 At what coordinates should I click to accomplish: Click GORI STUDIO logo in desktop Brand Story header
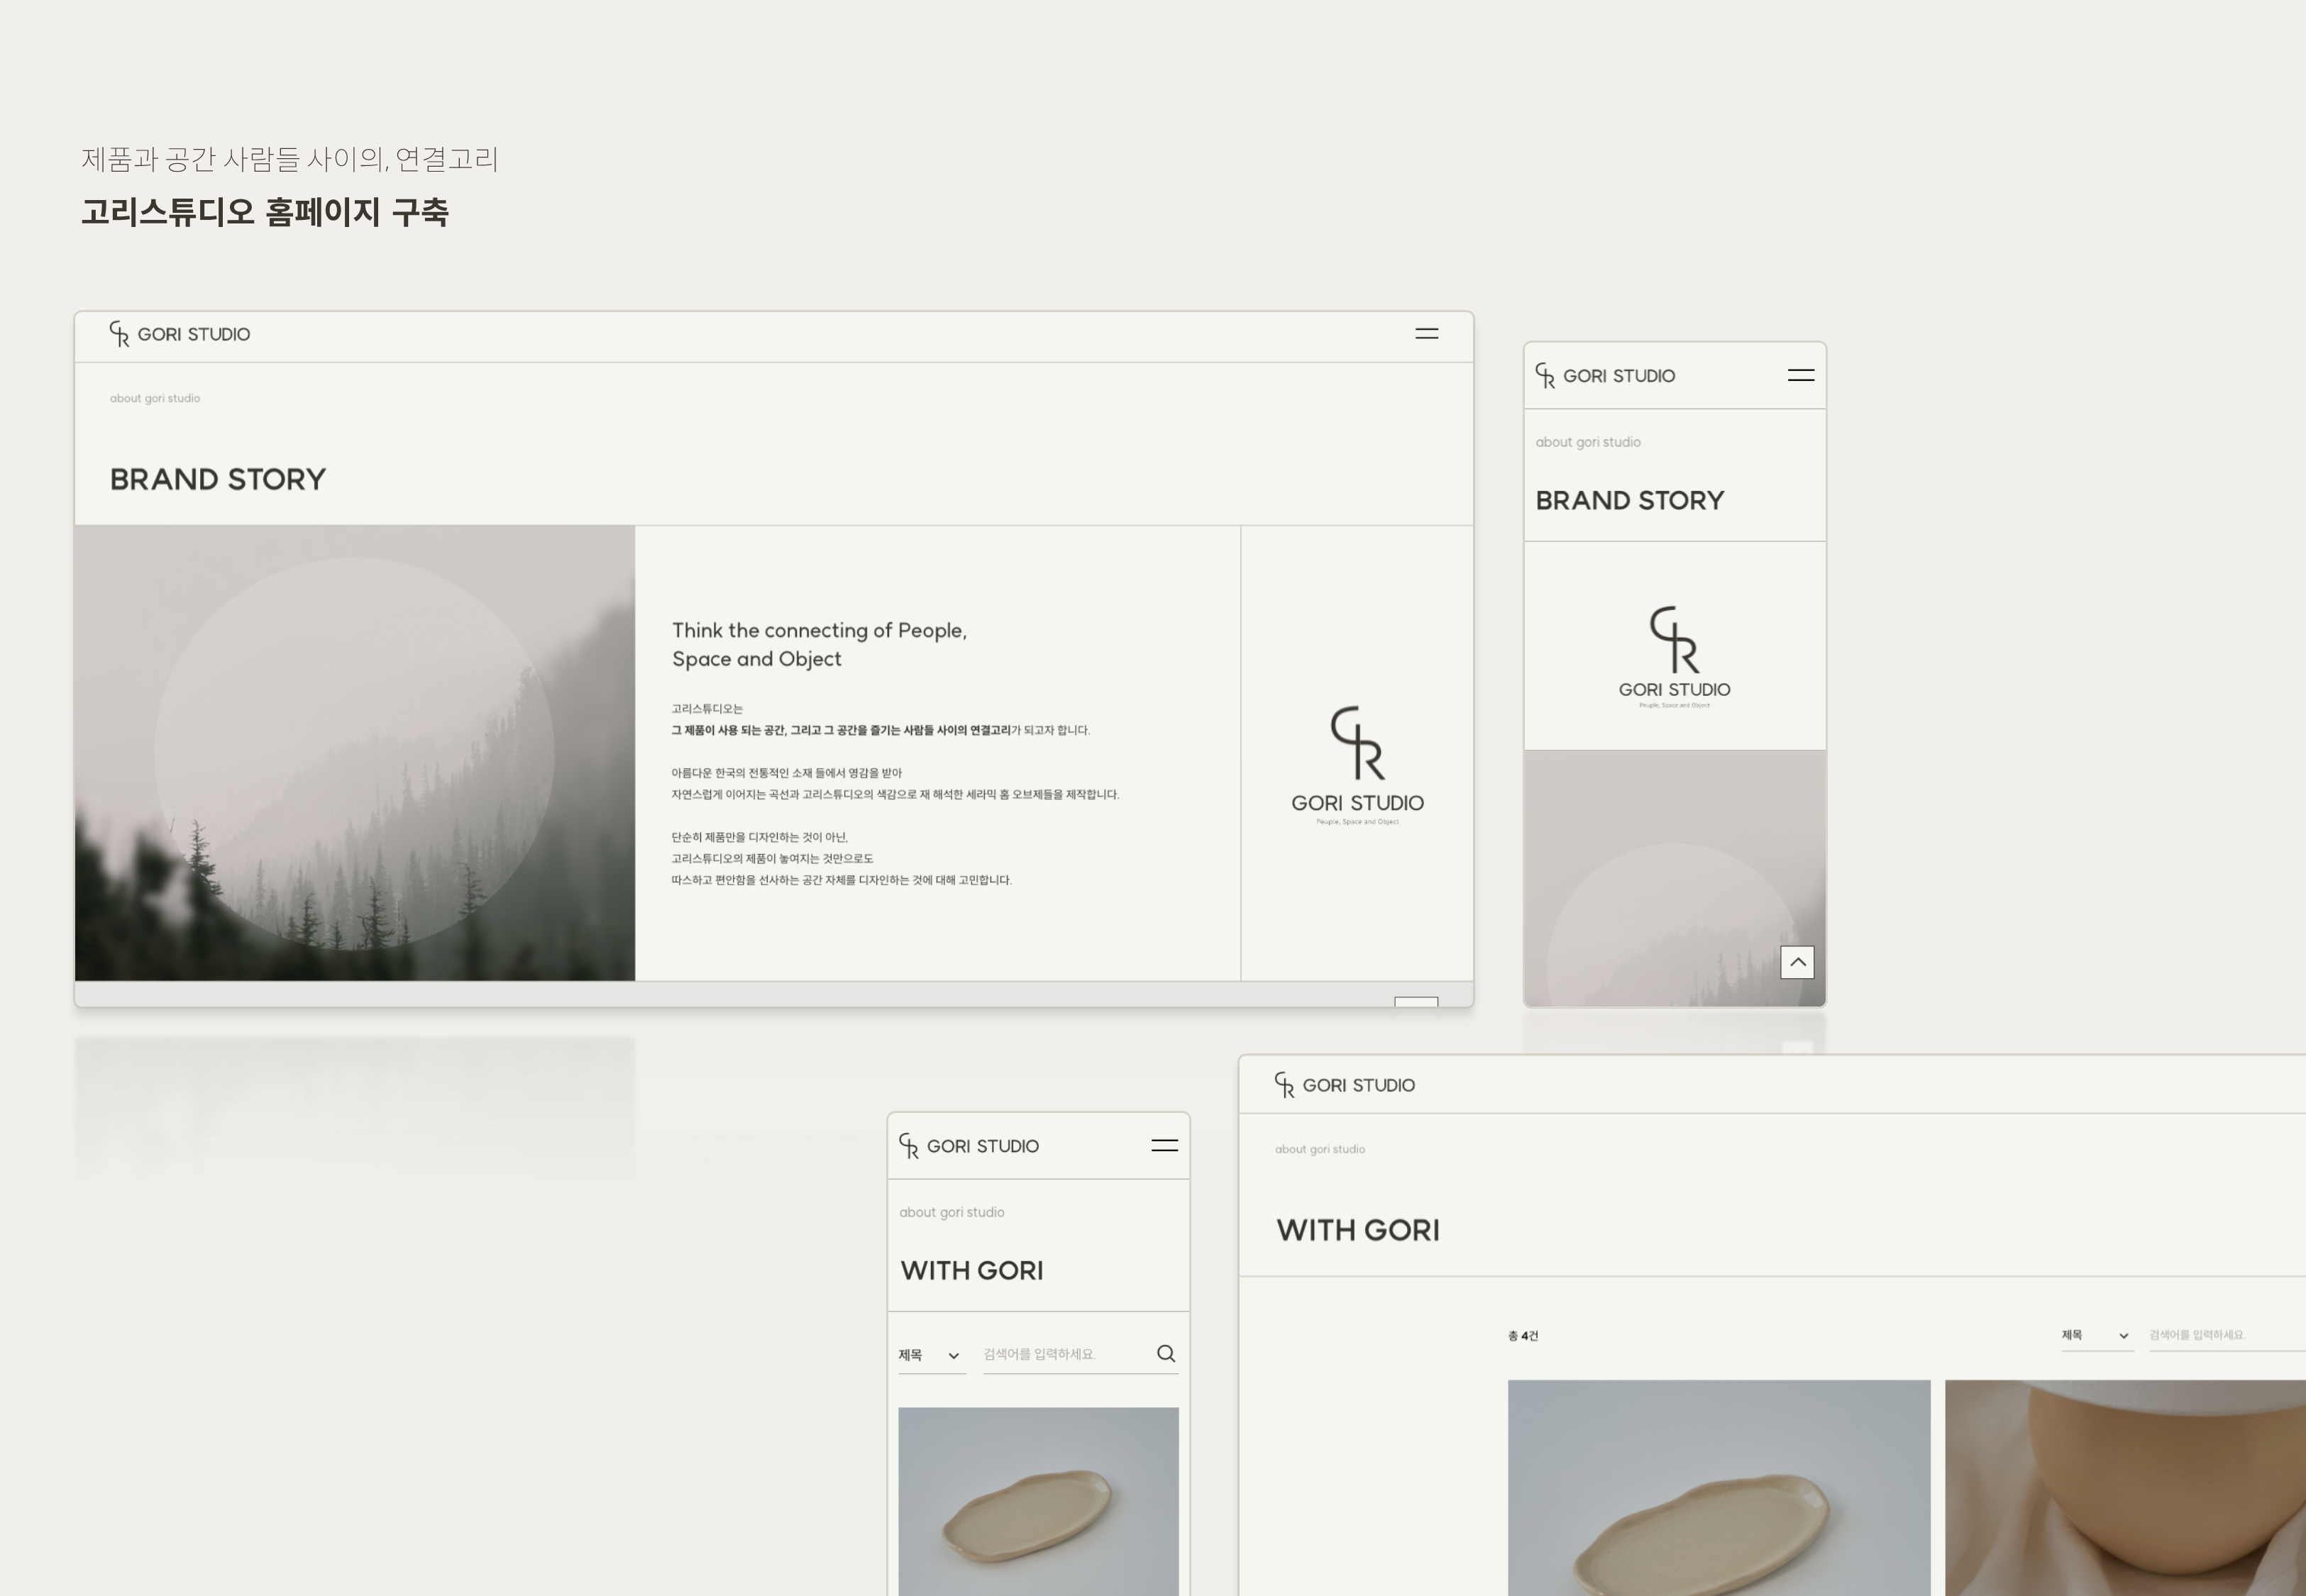pos(180,335)
